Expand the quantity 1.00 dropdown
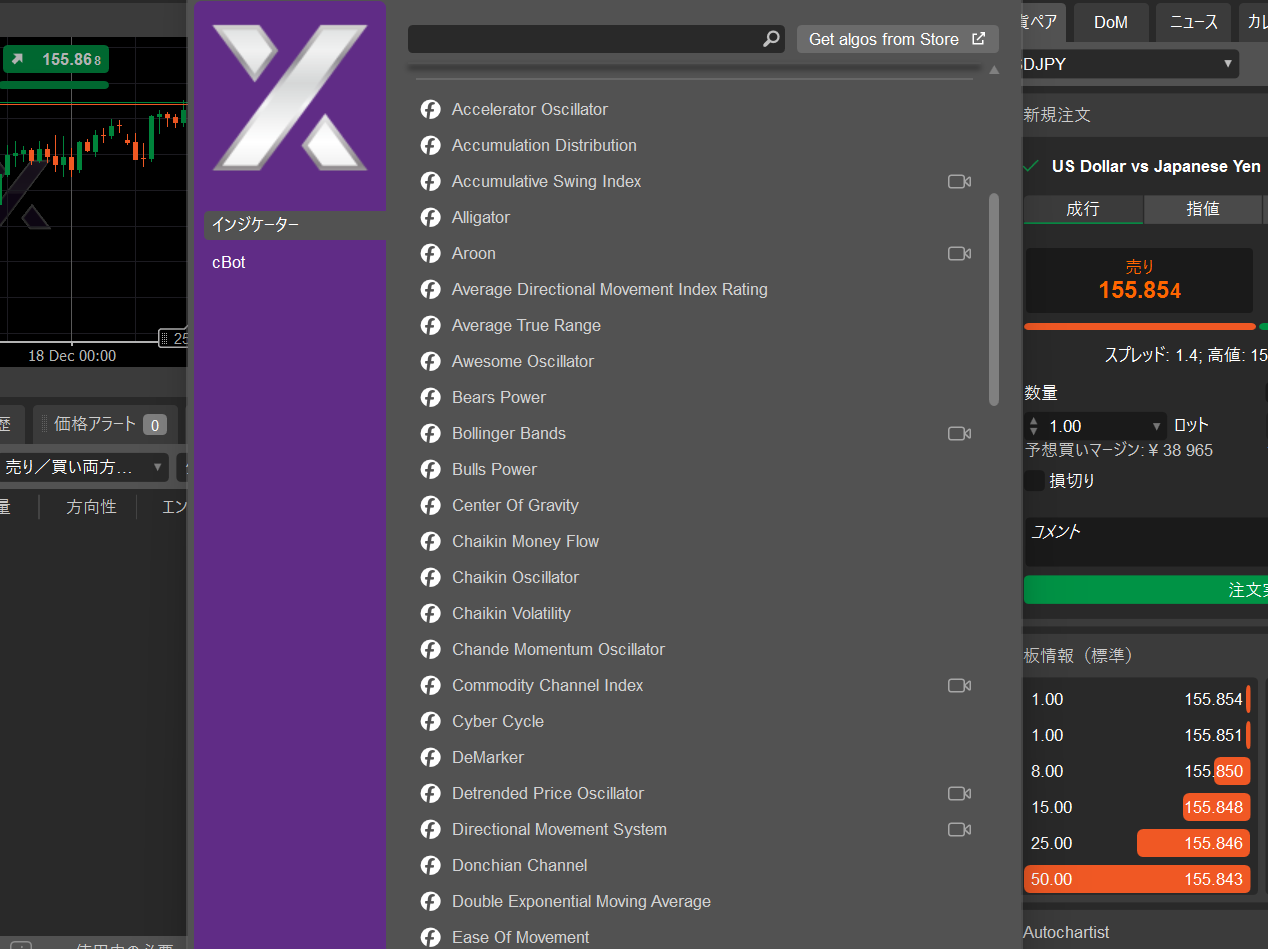 (x=1157, y=426)
